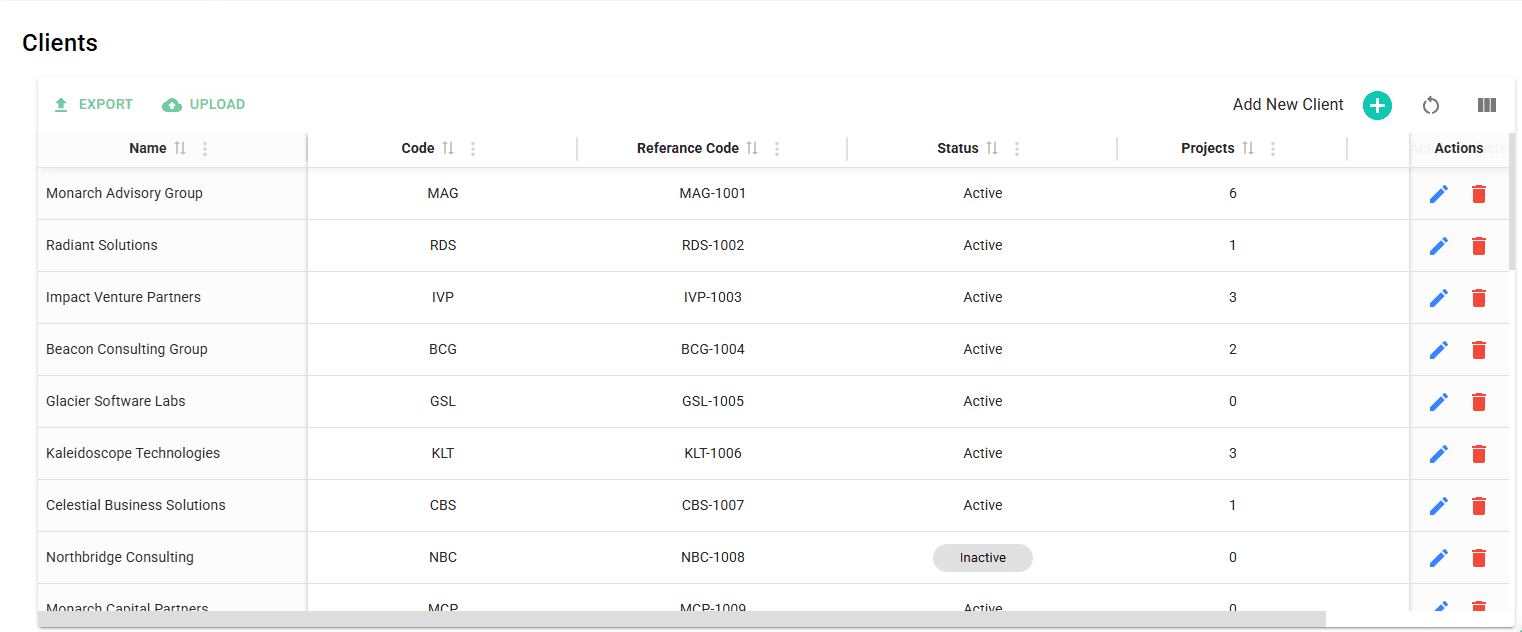Open the Referance Code column options menu
The image size is (1522, 632).
pyautogui.click(x=777, y=148)
